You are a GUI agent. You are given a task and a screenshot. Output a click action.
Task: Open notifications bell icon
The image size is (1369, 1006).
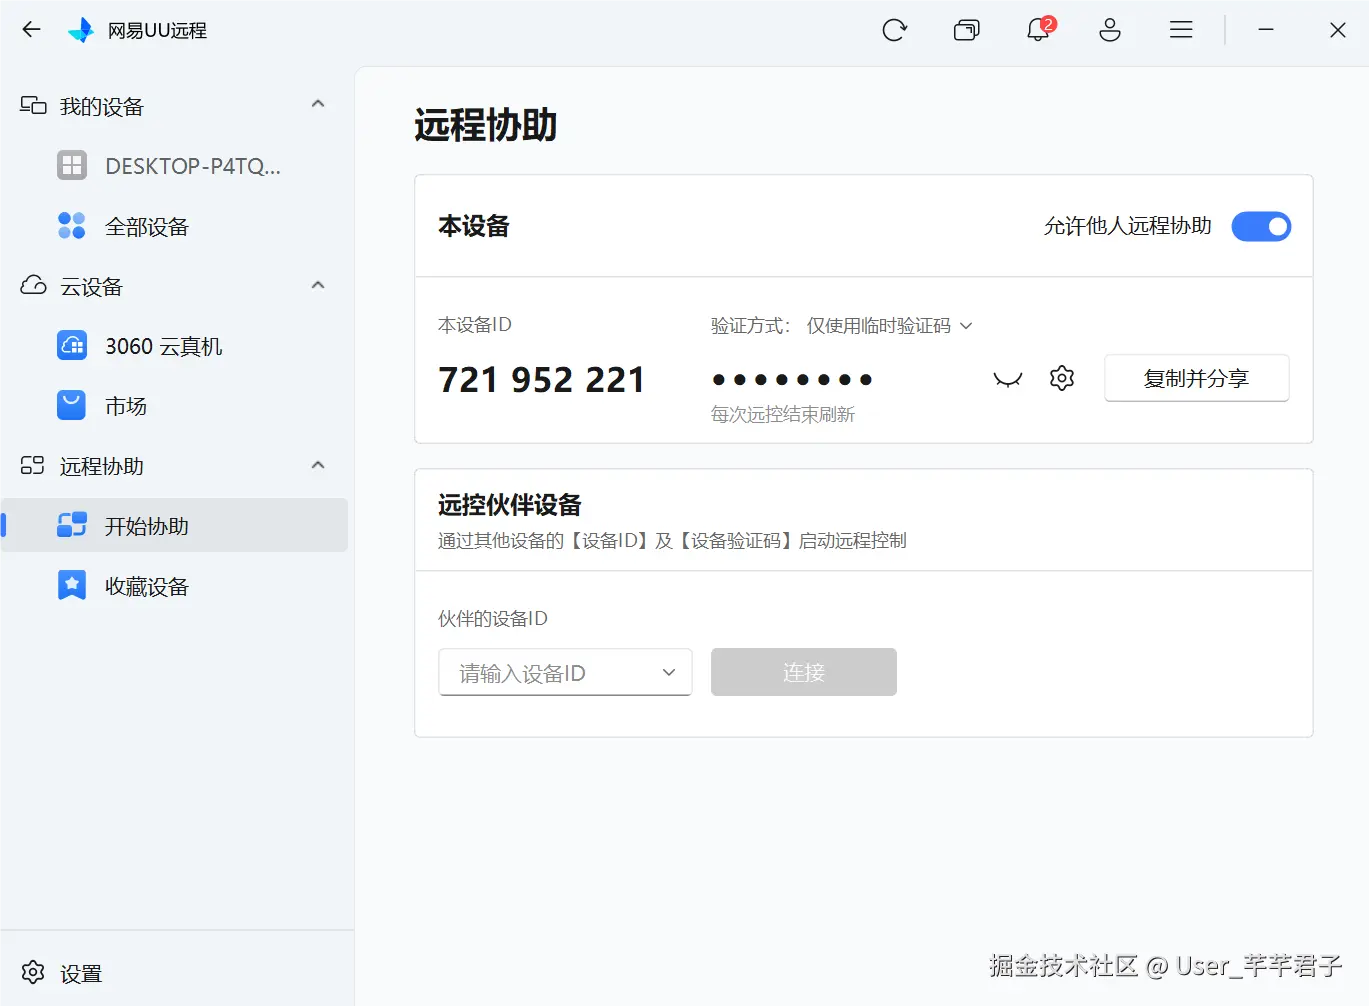pyautogui.click(x=1038, y=30)
